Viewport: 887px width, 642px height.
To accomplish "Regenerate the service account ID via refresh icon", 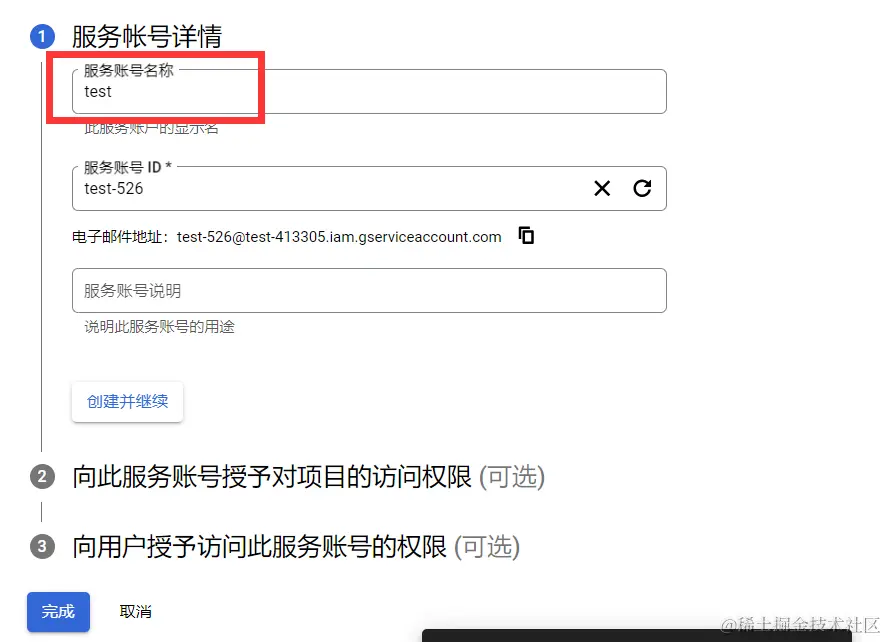I will click(x=642, y=188).
